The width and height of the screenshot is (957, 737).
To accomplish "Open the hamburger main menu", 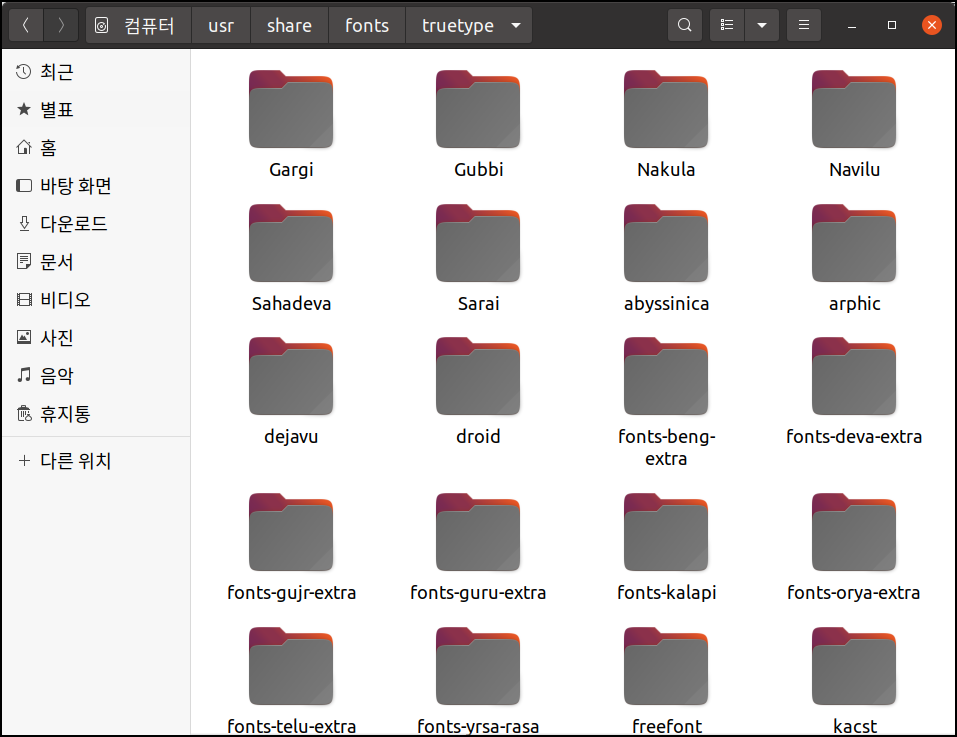I will (804, 25).
